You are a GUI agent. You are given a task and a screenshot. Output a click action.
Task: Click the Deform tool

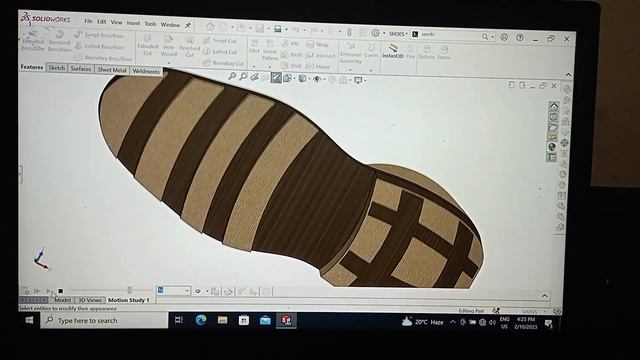(427, 52)
